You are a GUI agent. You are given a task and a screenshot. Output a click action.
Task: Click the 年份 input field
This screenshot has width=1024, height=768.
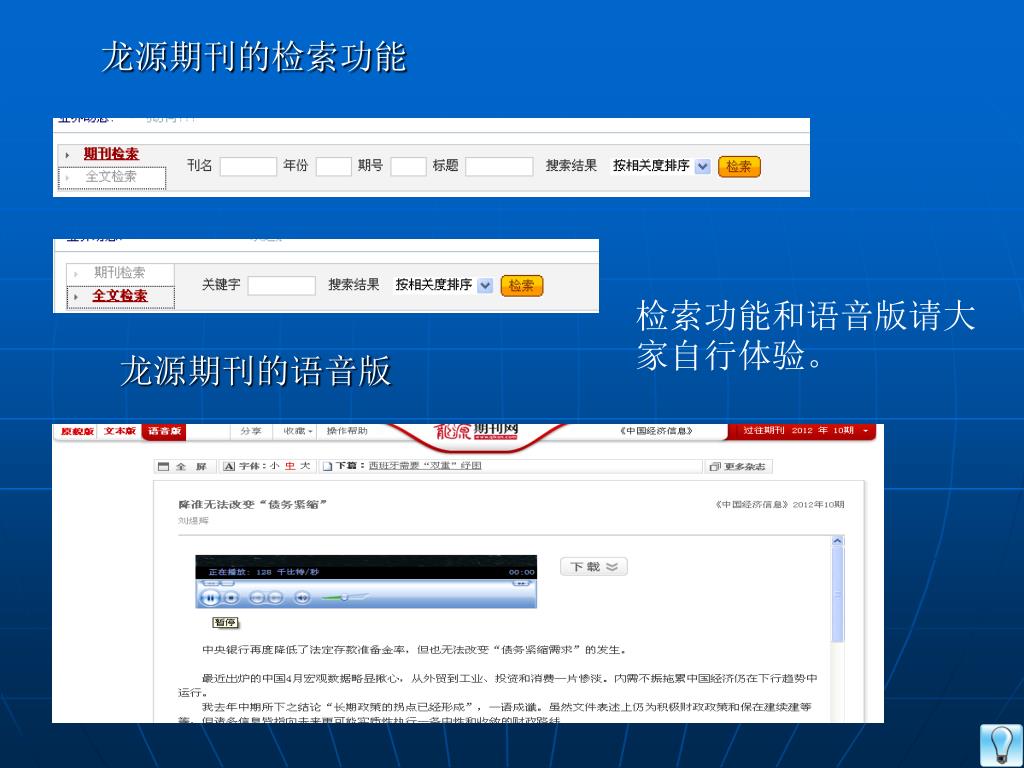(x=334, y=167)
